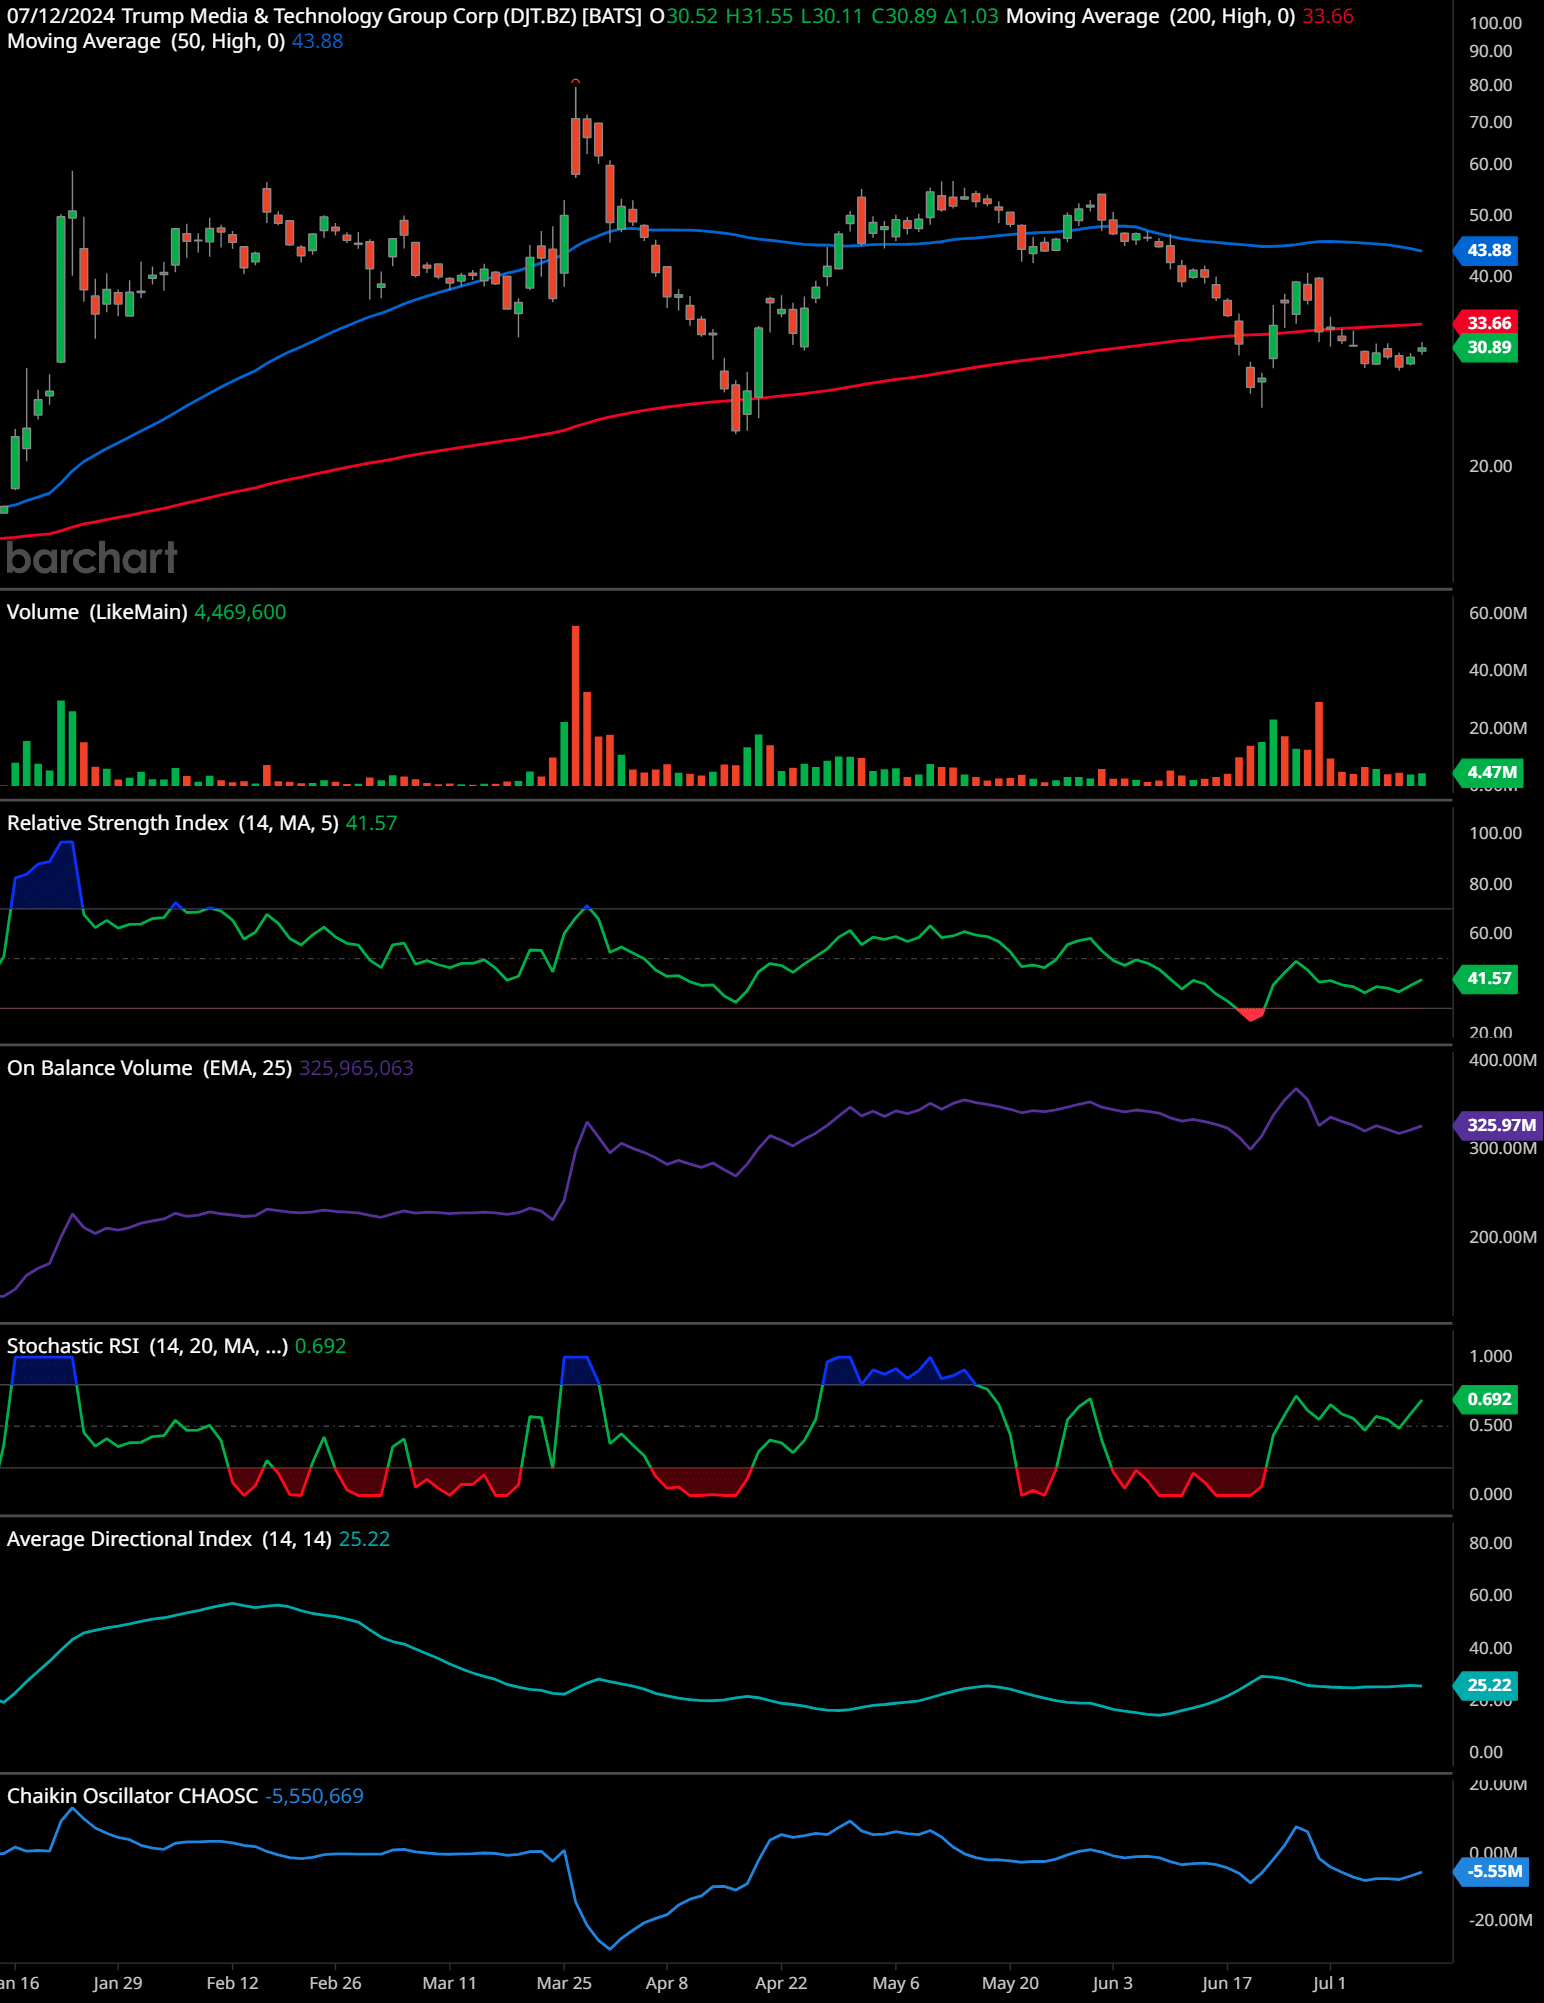Click the 4.47M volume axis marker

[x=1490, y=772]
